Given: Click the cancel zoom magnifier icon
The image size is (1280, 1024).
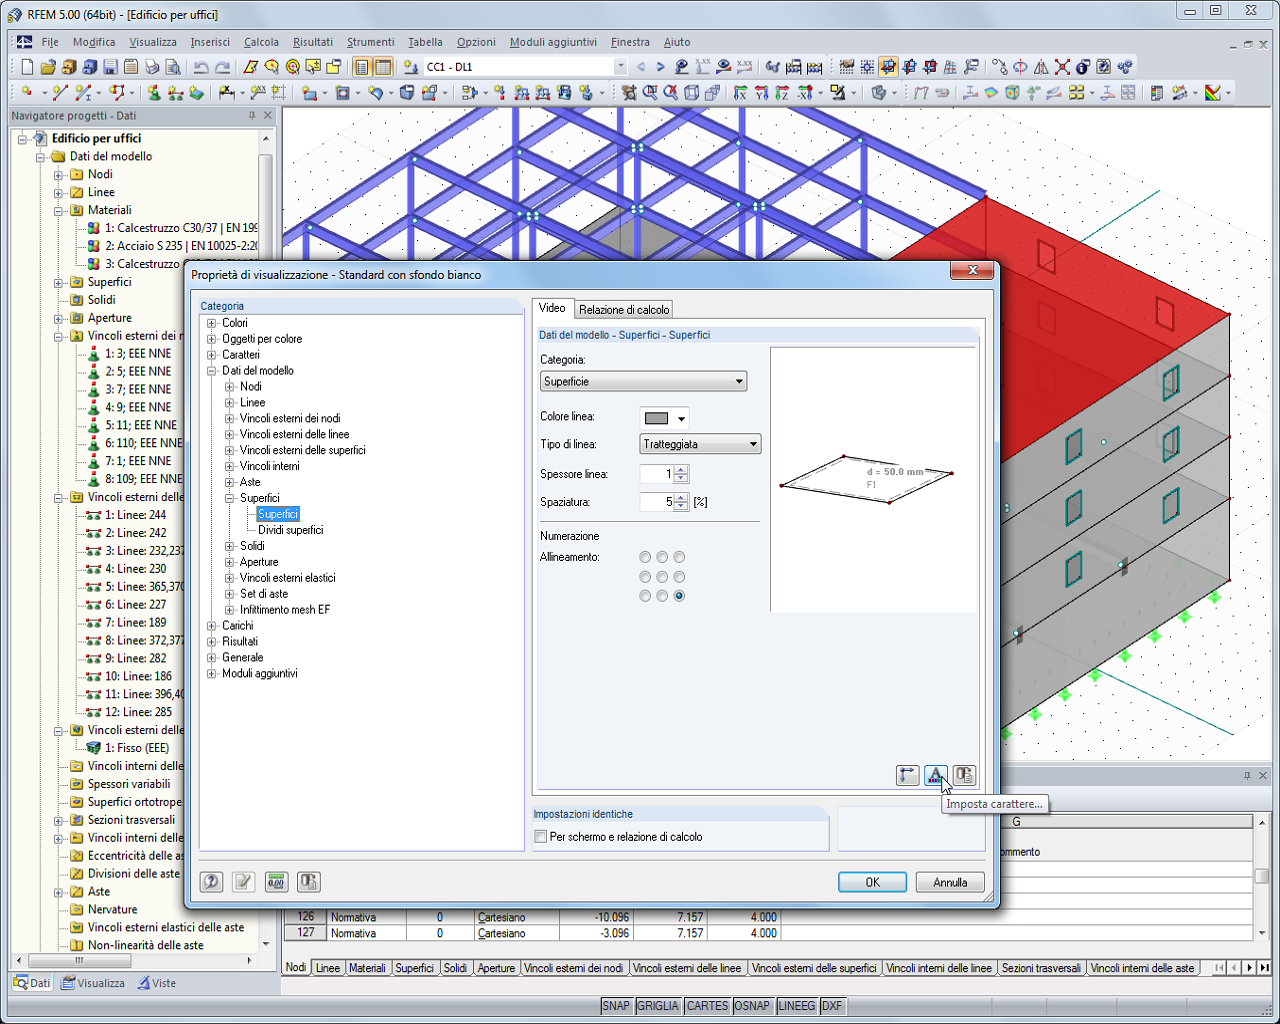Looking at the screenshot, I should [x=671, y=93].
